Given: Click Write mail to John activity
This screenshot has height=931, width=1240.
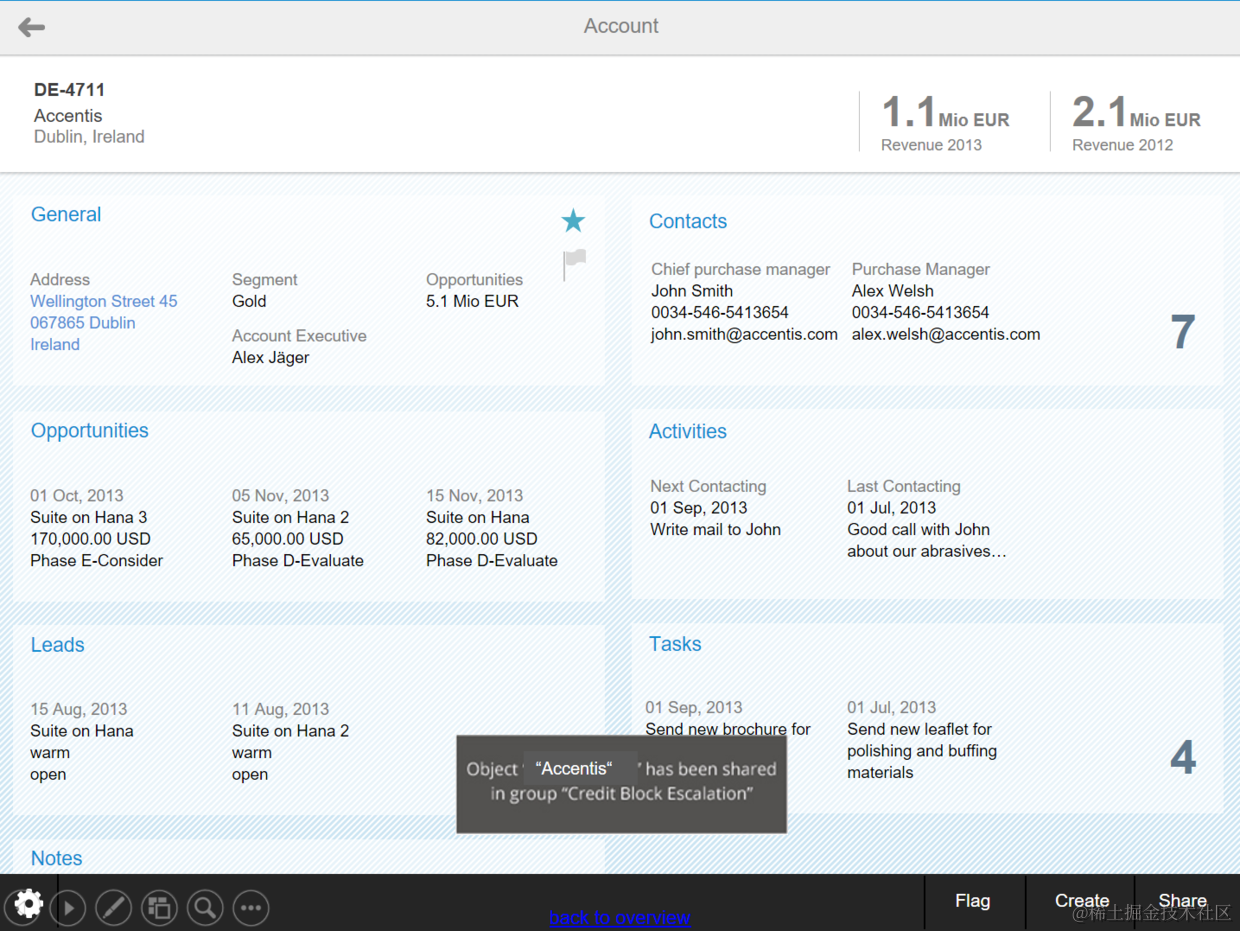Looking at the screenshot, I should (716, 530).
